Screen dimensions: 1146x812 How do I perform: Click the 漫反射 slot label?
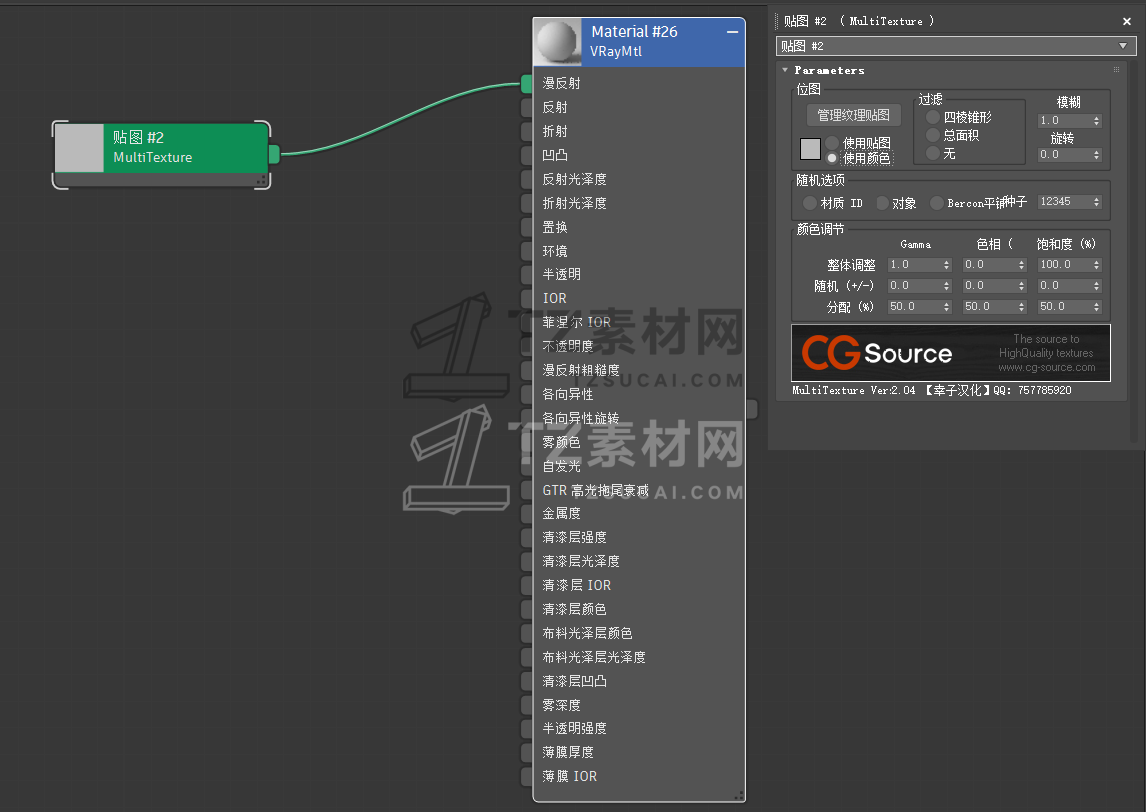pos(561,84)
